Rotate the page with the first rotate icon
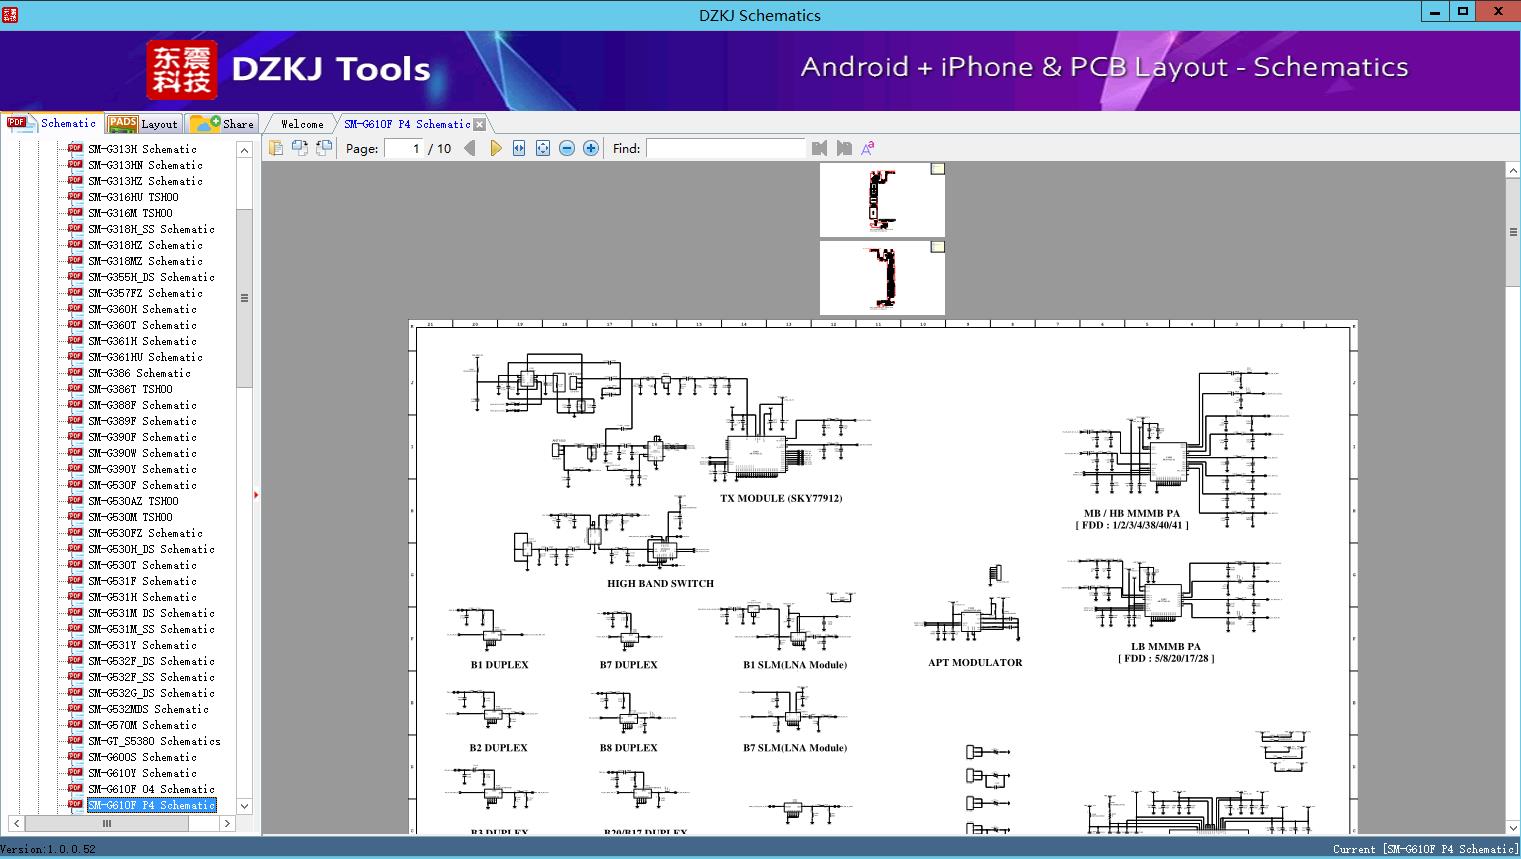 tap(299, 148)
